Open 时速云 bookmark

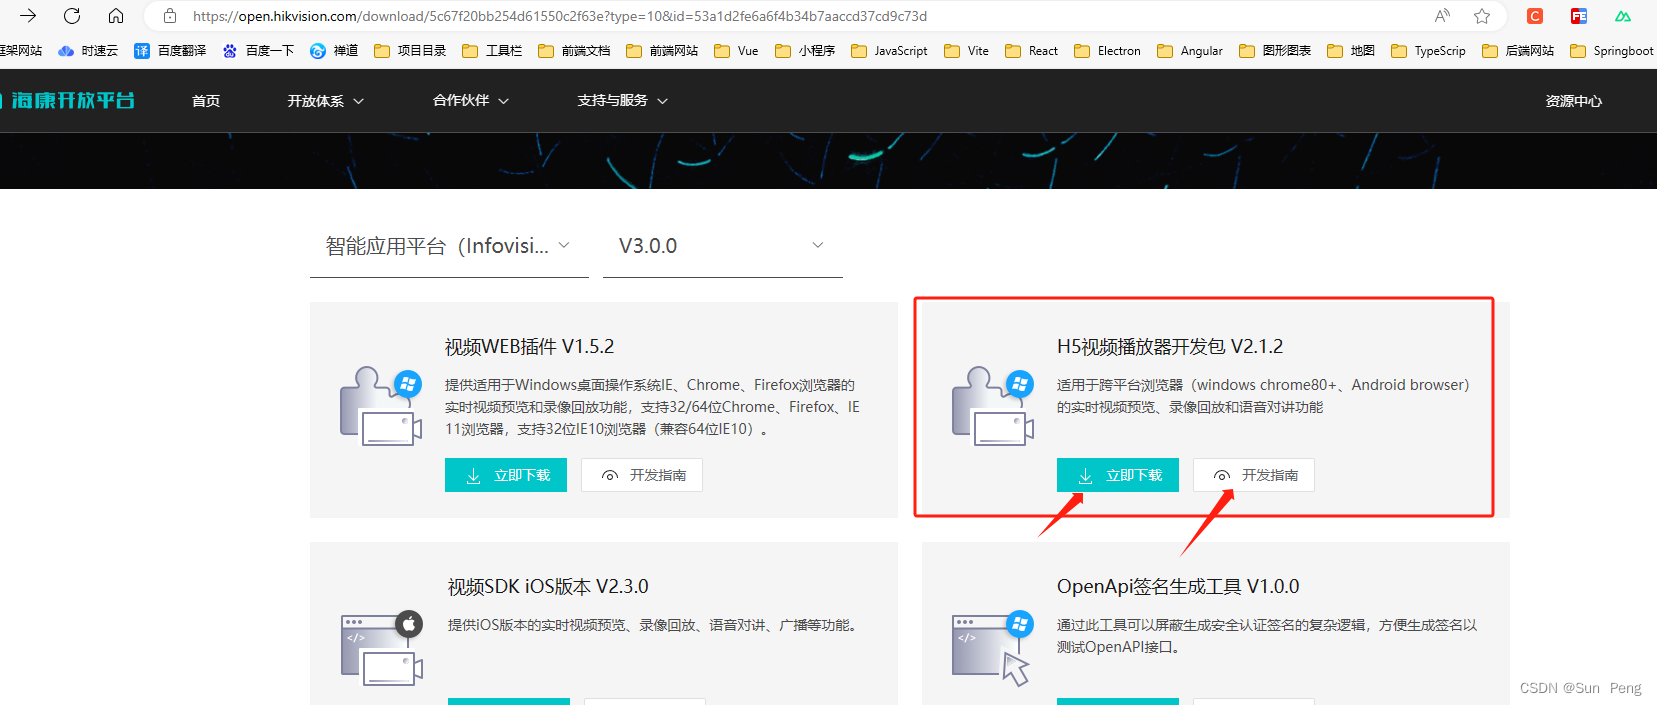(88, 51)
